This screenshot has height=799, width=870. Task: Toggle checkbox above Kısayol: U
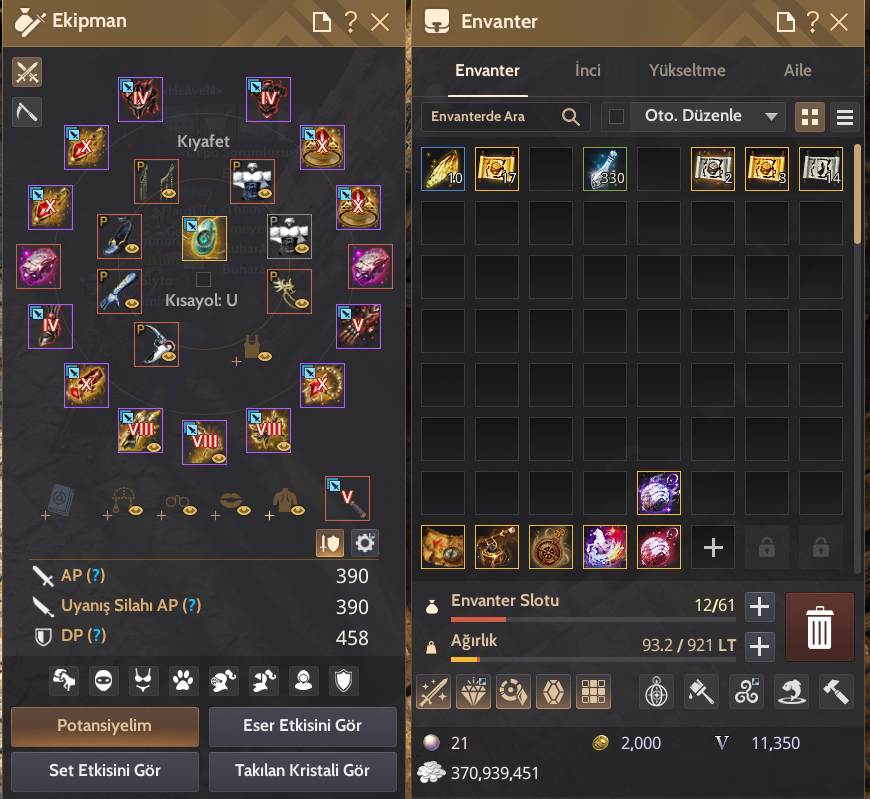click(x=204, y=279)
